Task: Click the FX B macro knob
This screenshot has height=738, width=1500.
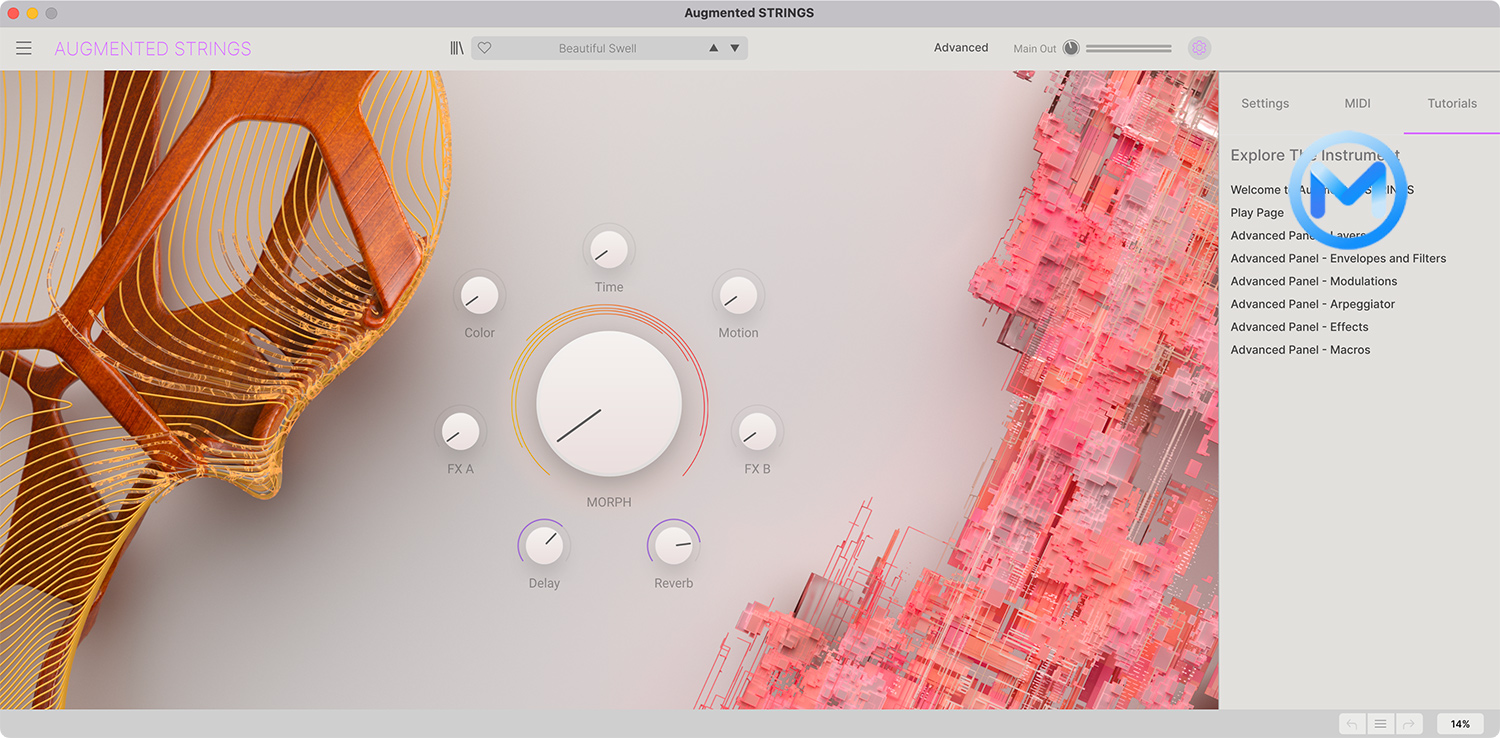Action: (x=758, y=431)
